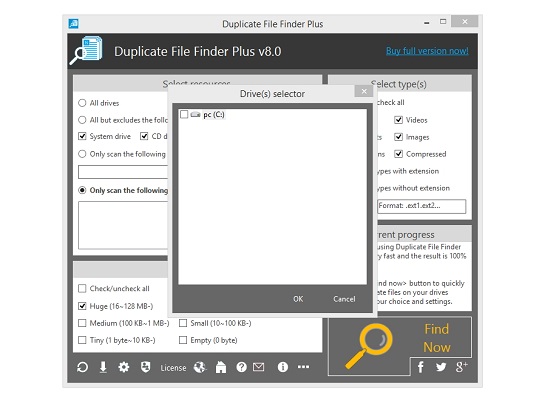Open the Buy full version now! link

click(427, 51)
